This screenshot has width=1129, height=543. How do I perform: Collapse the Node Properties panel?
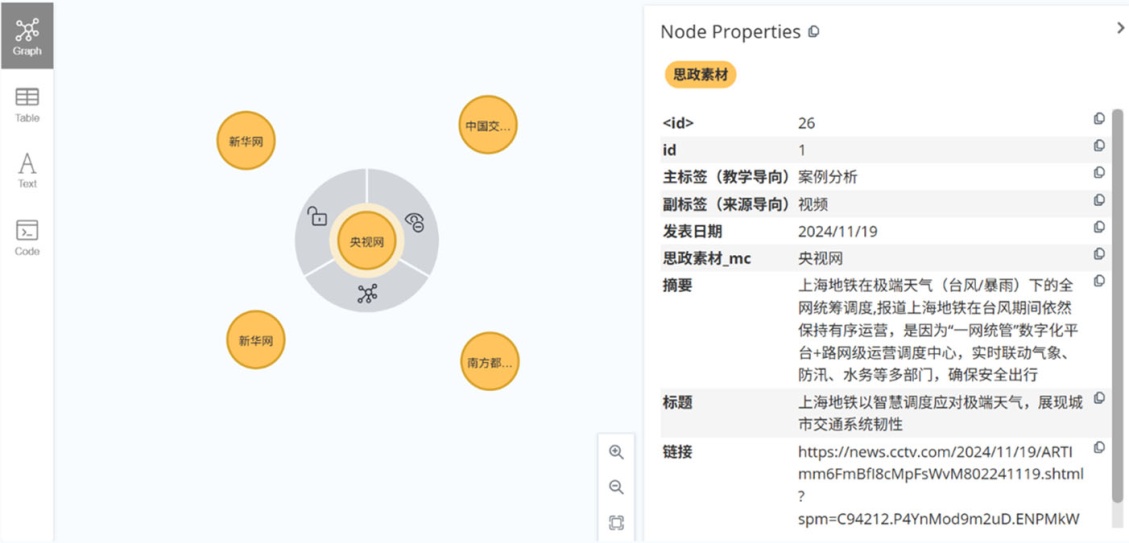click(x=1120, y=29)
